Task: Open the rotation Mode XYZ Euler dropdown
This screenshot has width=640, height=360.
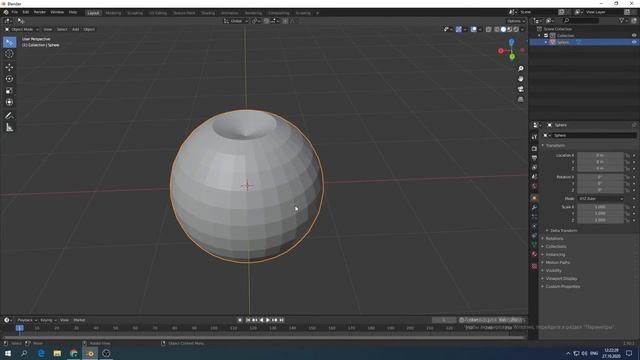Action: 601,199
